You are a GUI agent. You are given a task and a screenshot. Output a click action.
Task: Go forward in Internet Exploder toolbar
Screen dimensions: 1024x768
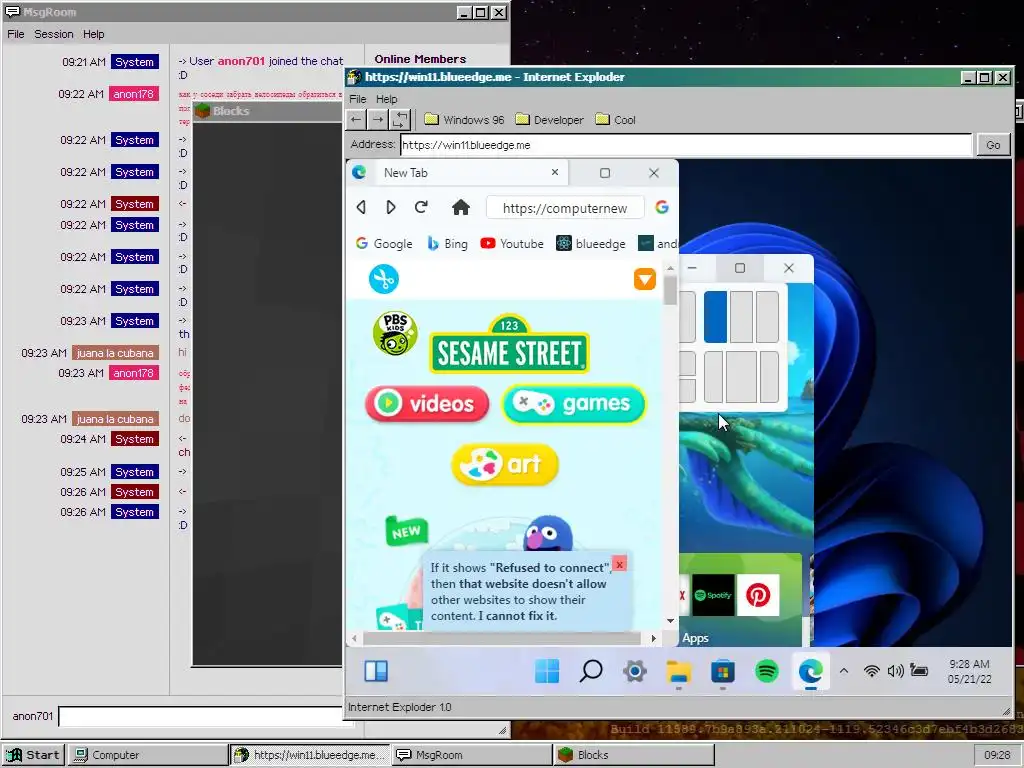[x=377, y=120]
